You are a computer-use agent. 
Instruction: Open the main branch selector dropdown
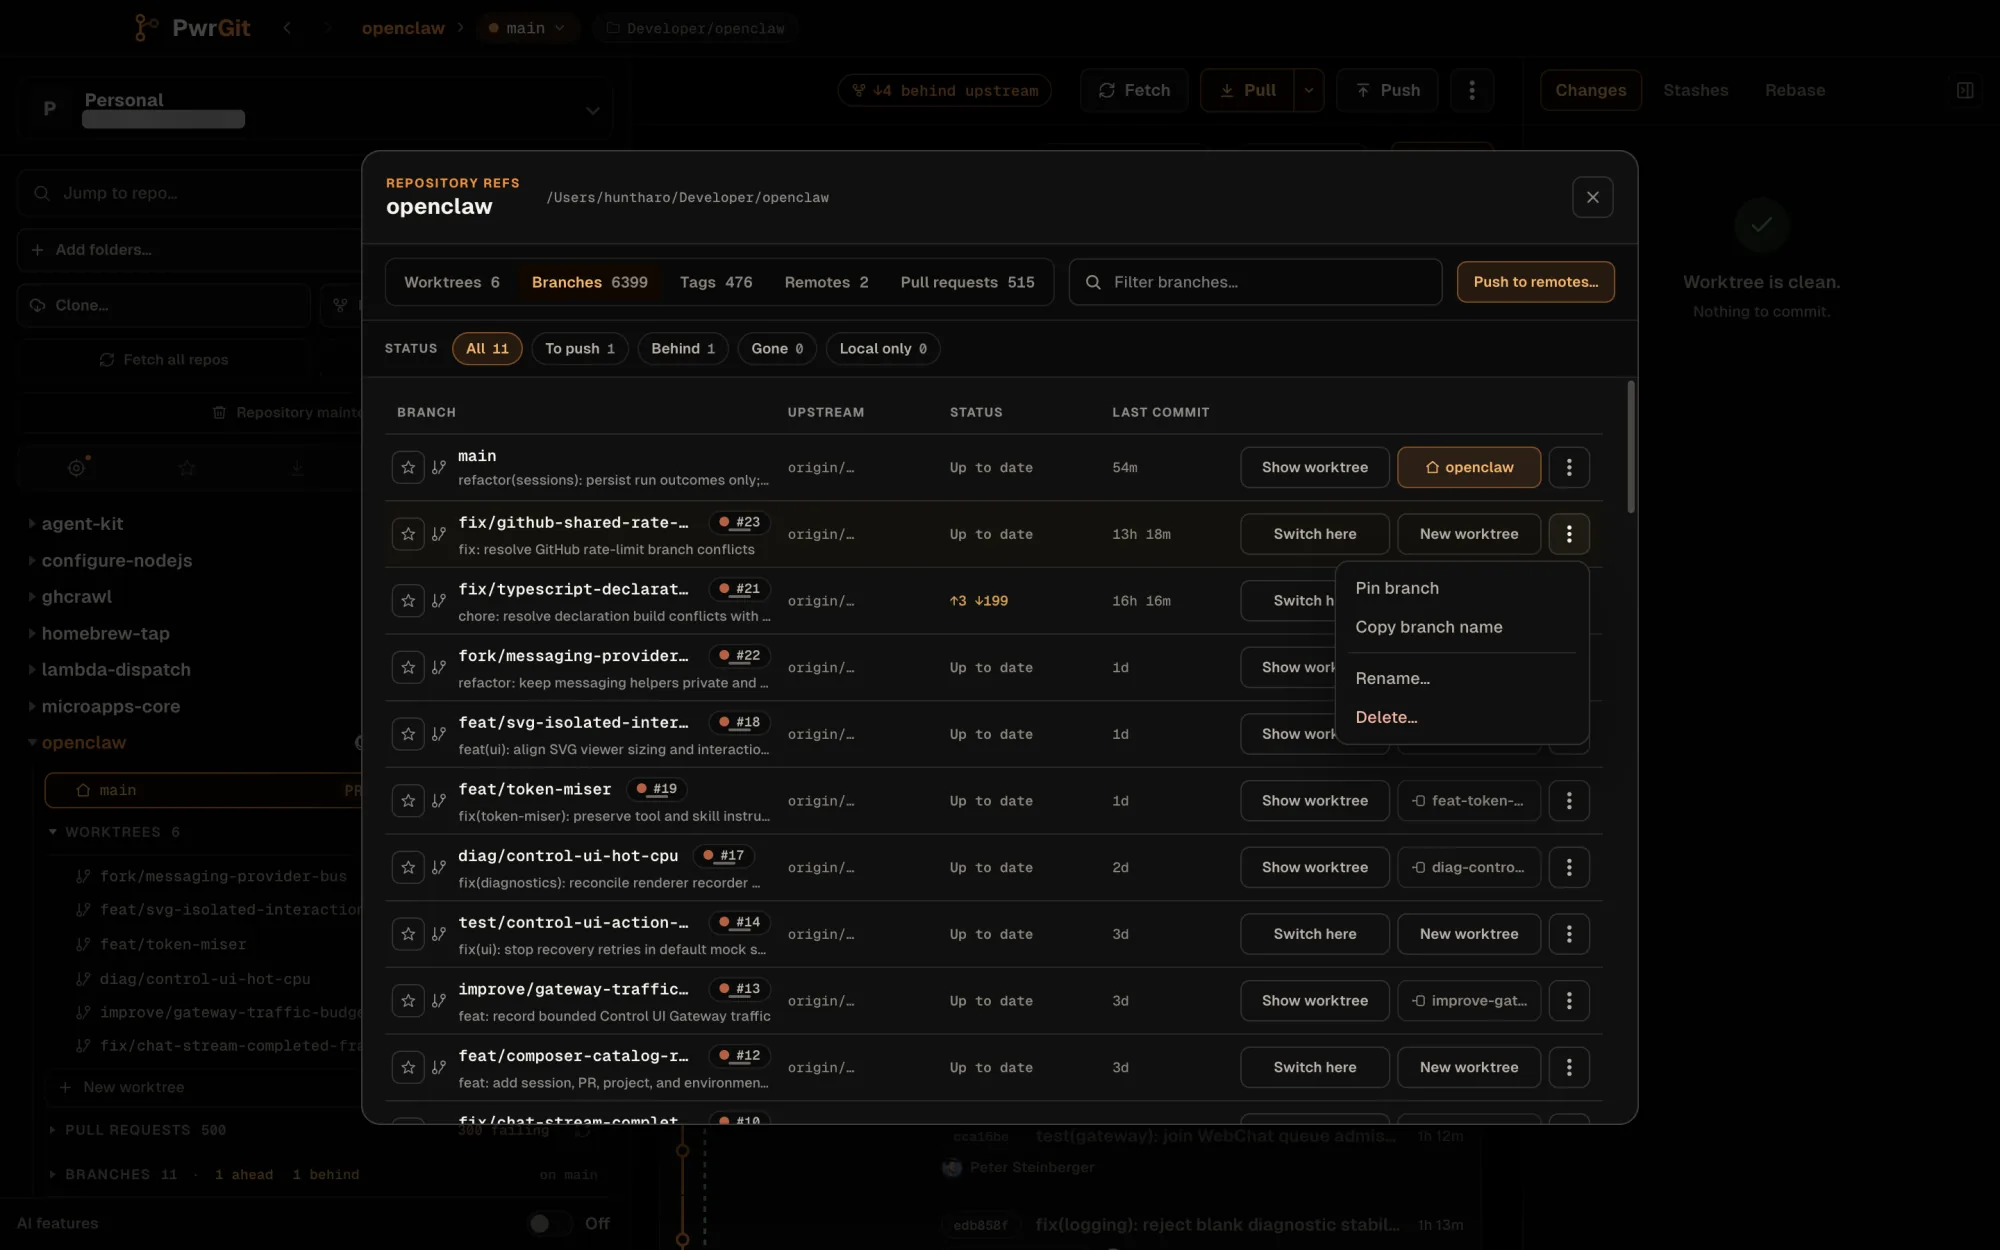[526, 28]
